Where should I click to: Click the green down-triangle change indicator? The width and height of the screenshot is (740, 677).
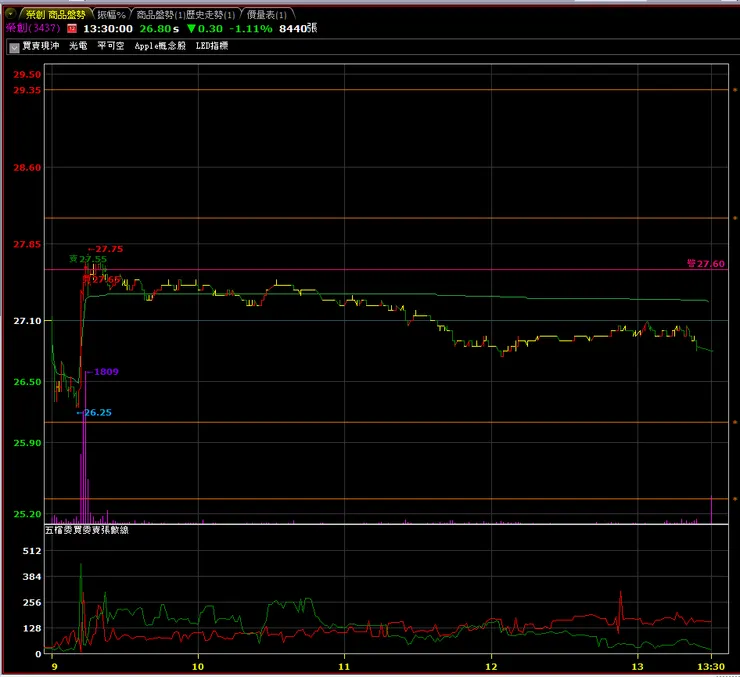point(191,29)
